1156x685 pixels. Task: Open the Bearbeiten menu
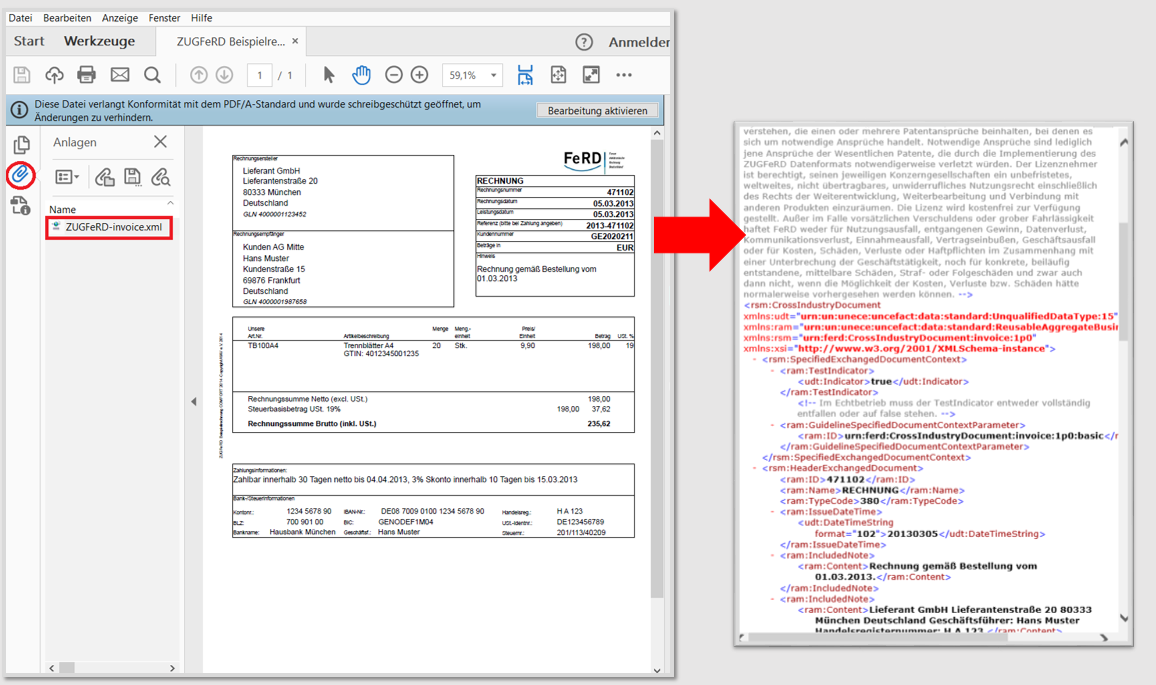(x=67, y=18)
